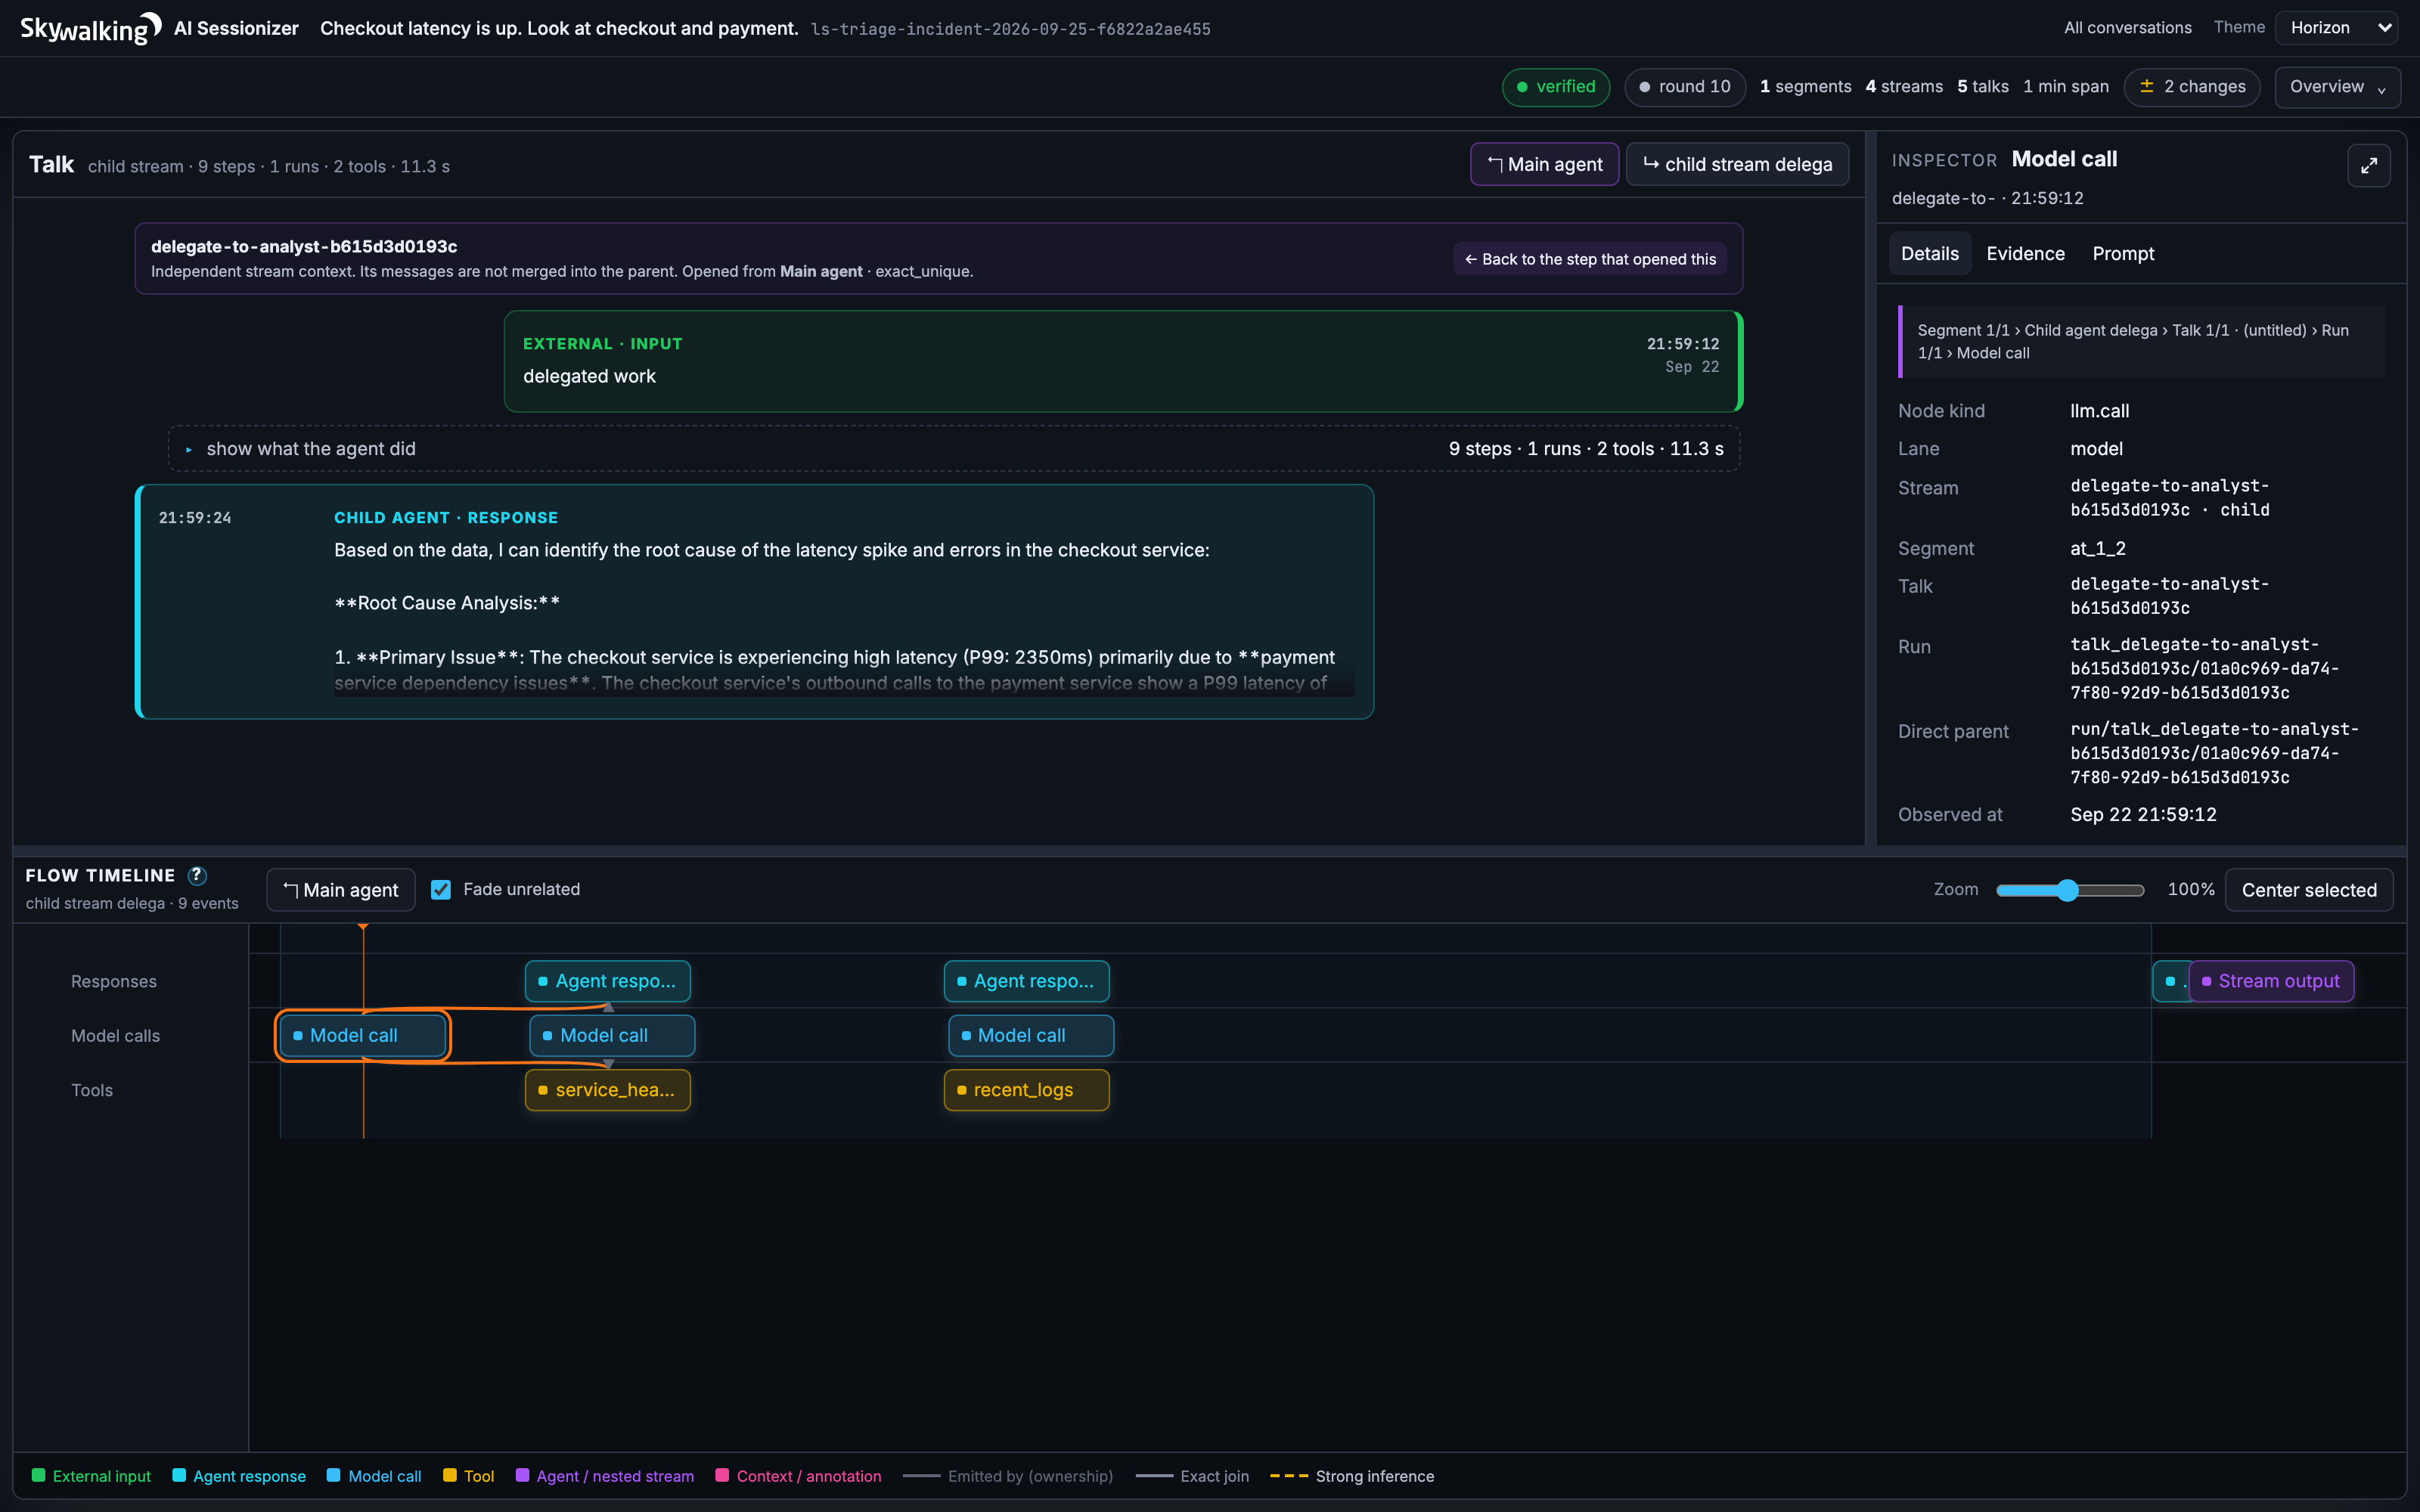Click Back to the step that opened this

point(1590,259)
